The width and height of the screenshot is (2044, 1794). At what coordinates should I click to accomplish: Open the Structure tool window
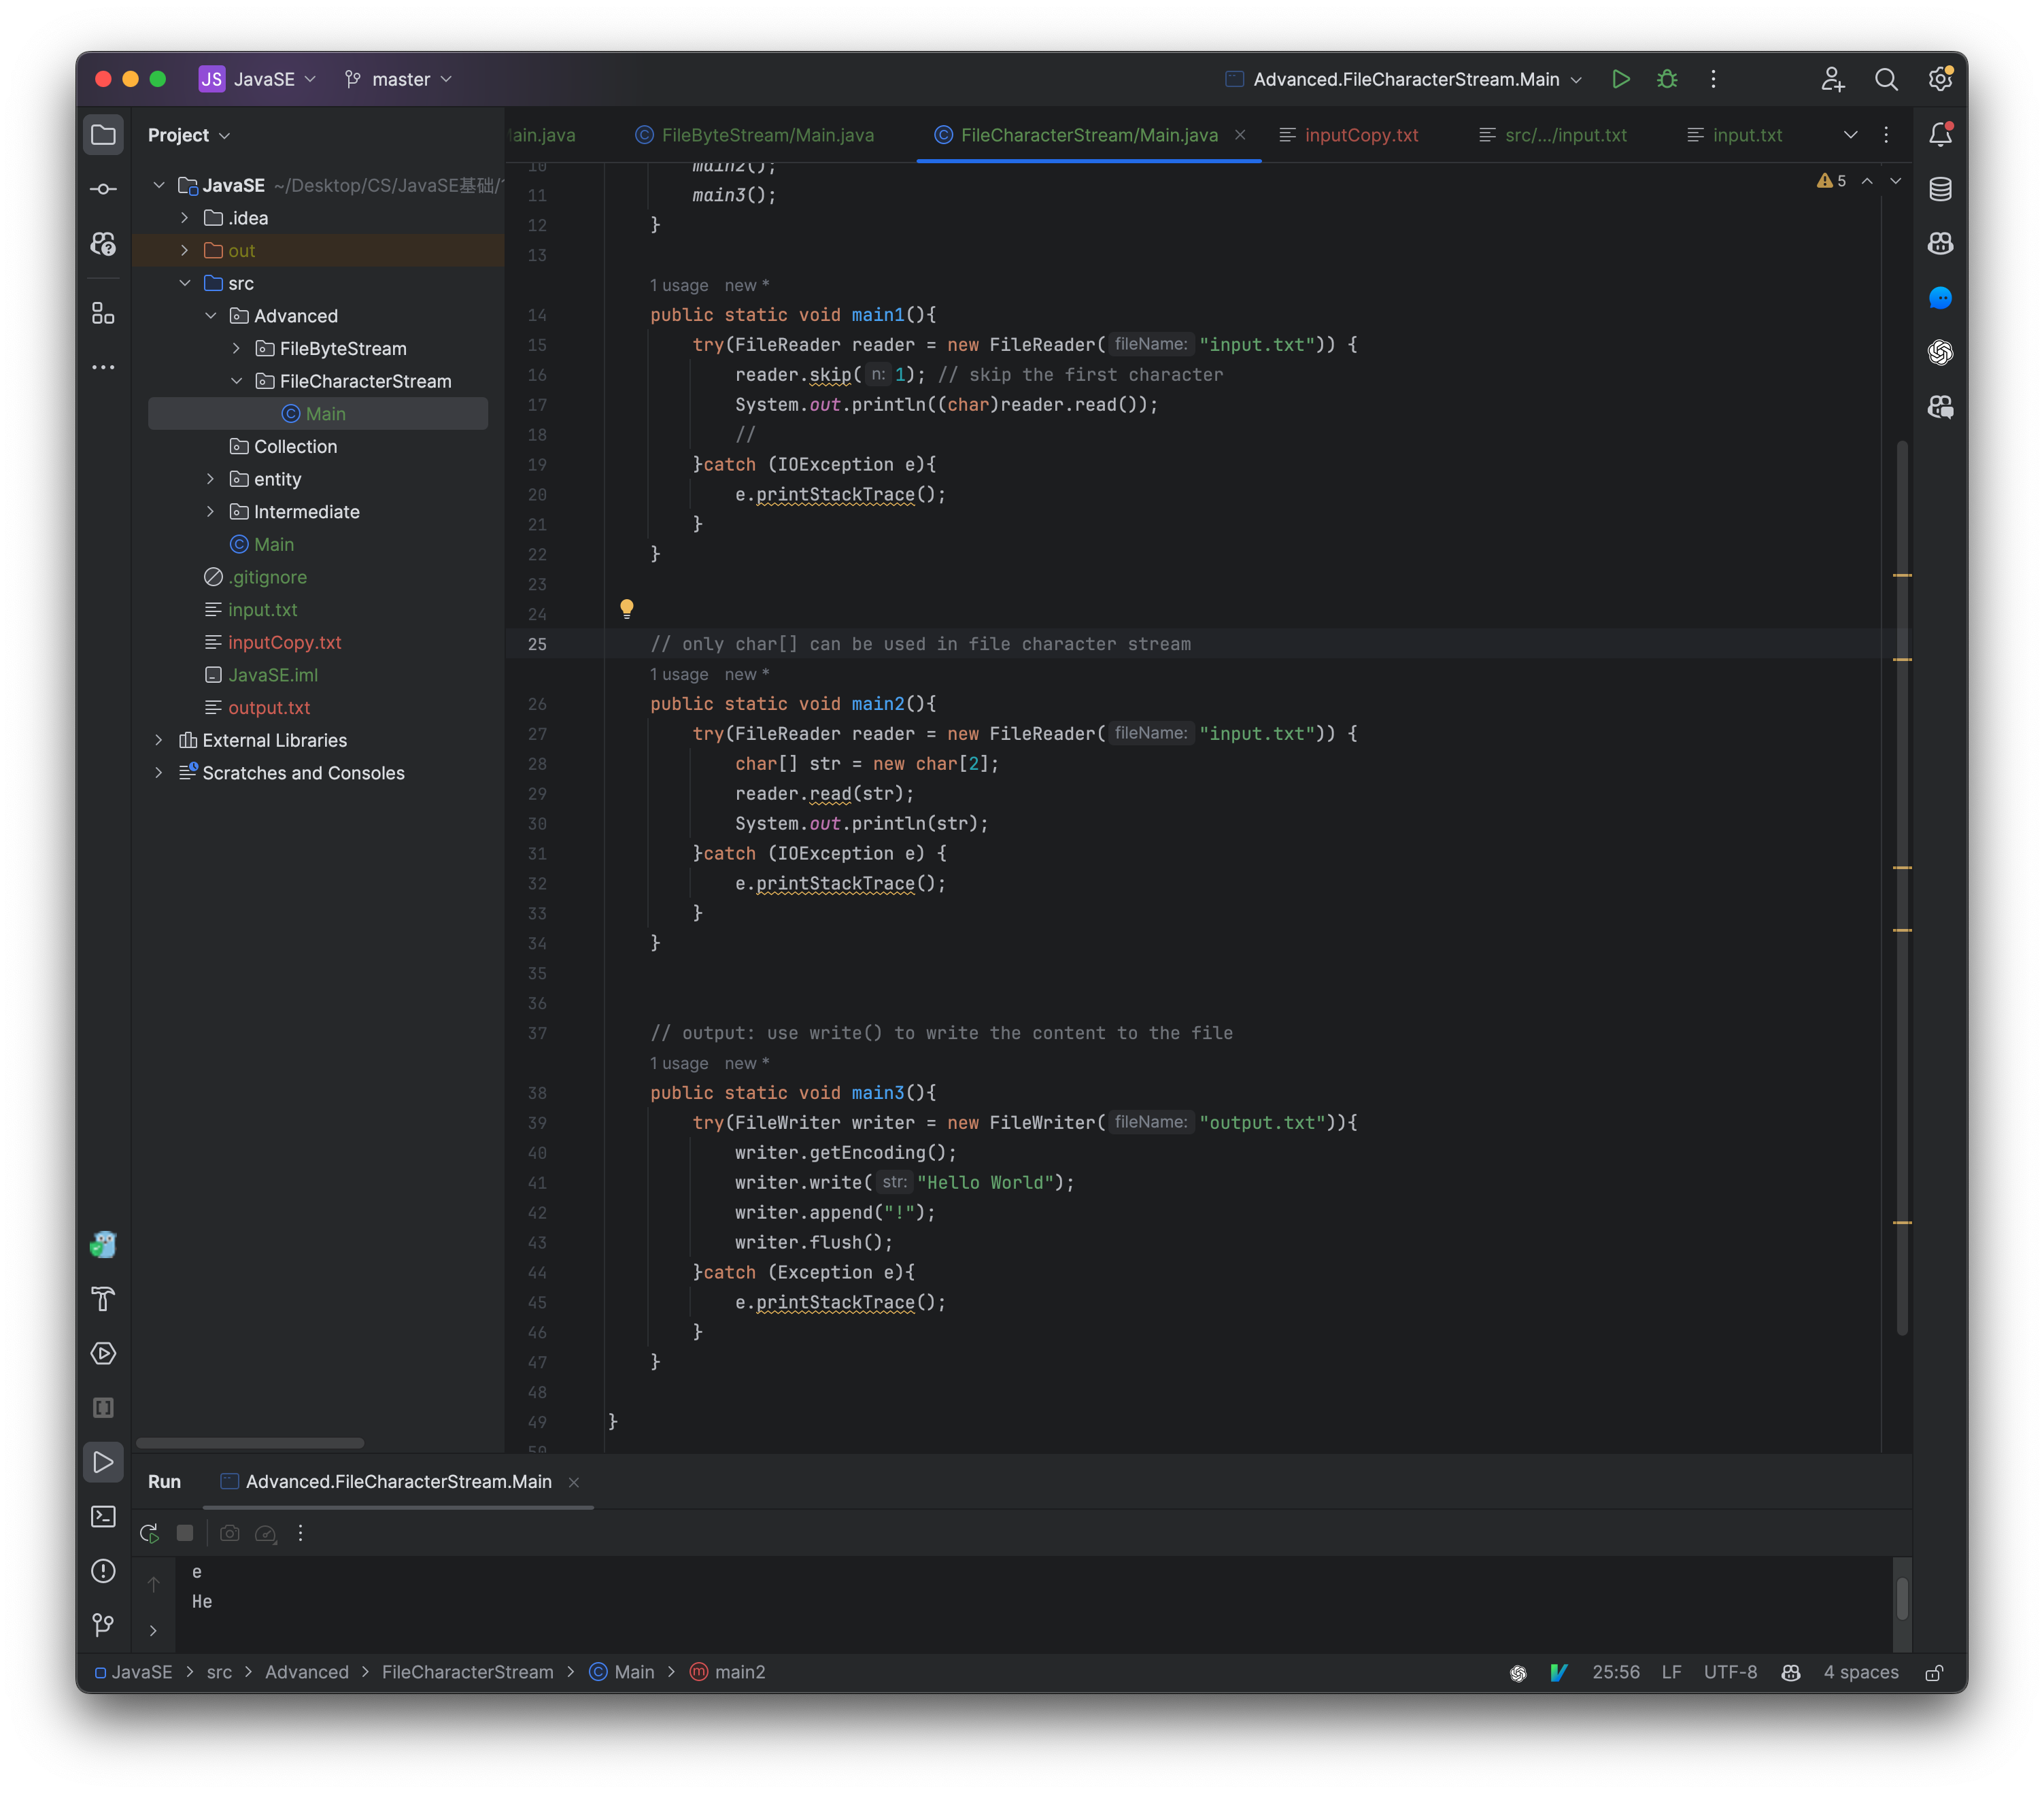pos(103,313)
